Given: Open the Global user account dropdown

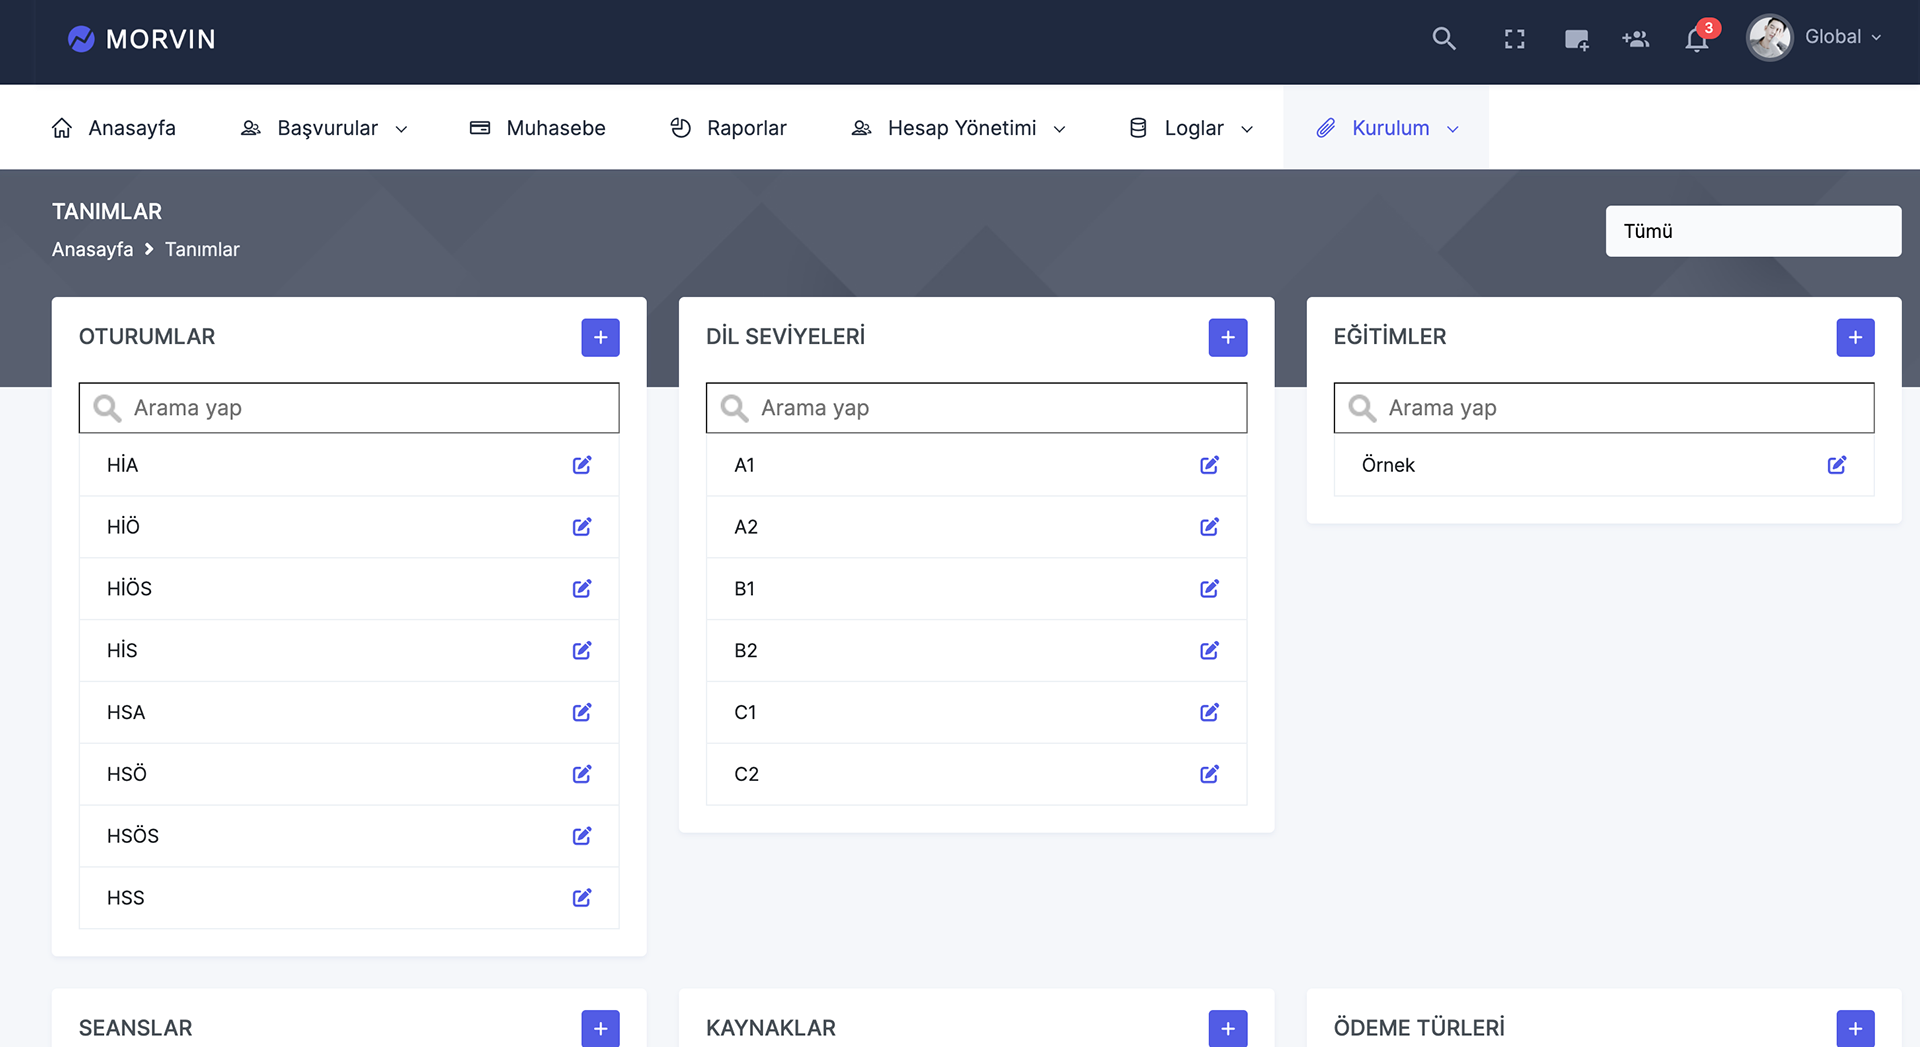Looking at the screenshot, I should (x=1815, y=38).
